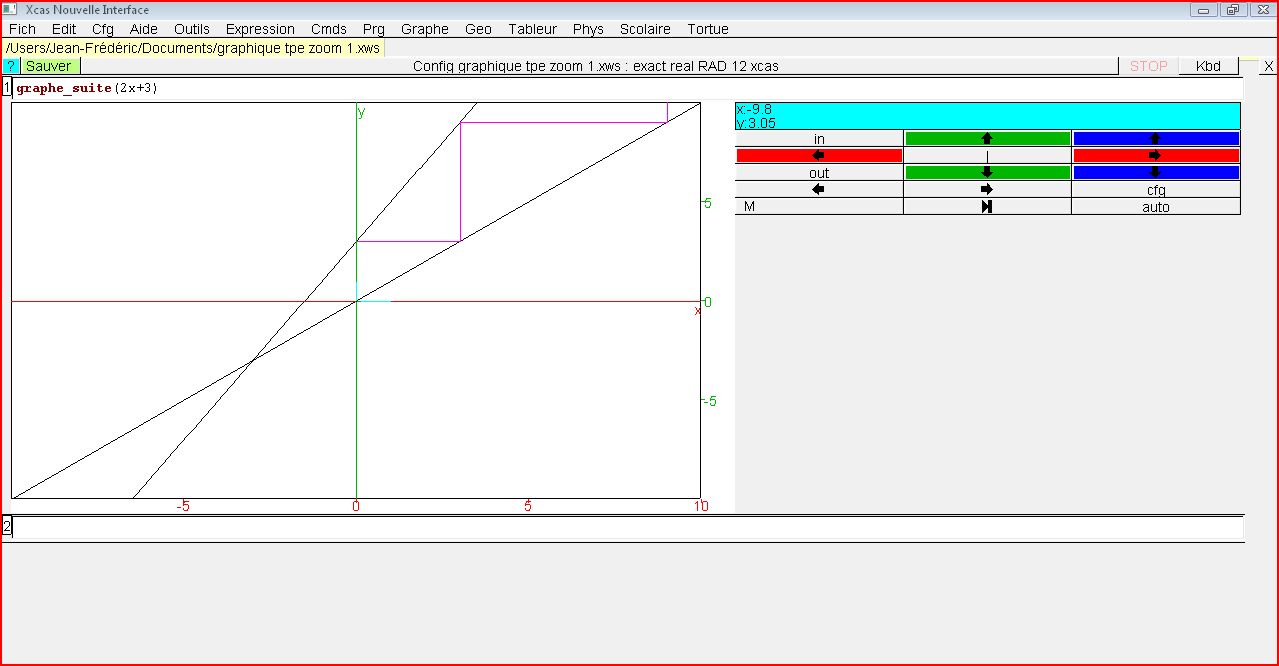Zoom in on the graph
This screenshot has width=1279, height=666.
819,139
